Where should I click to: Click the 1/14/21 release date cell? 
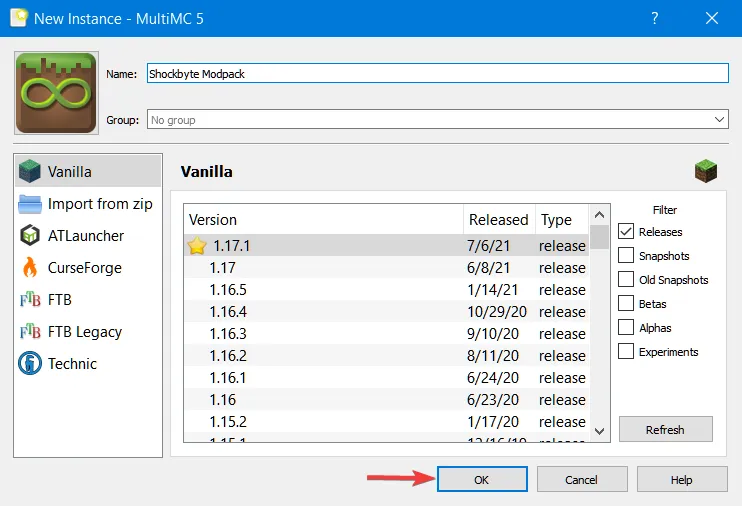[x=493, y=290]
